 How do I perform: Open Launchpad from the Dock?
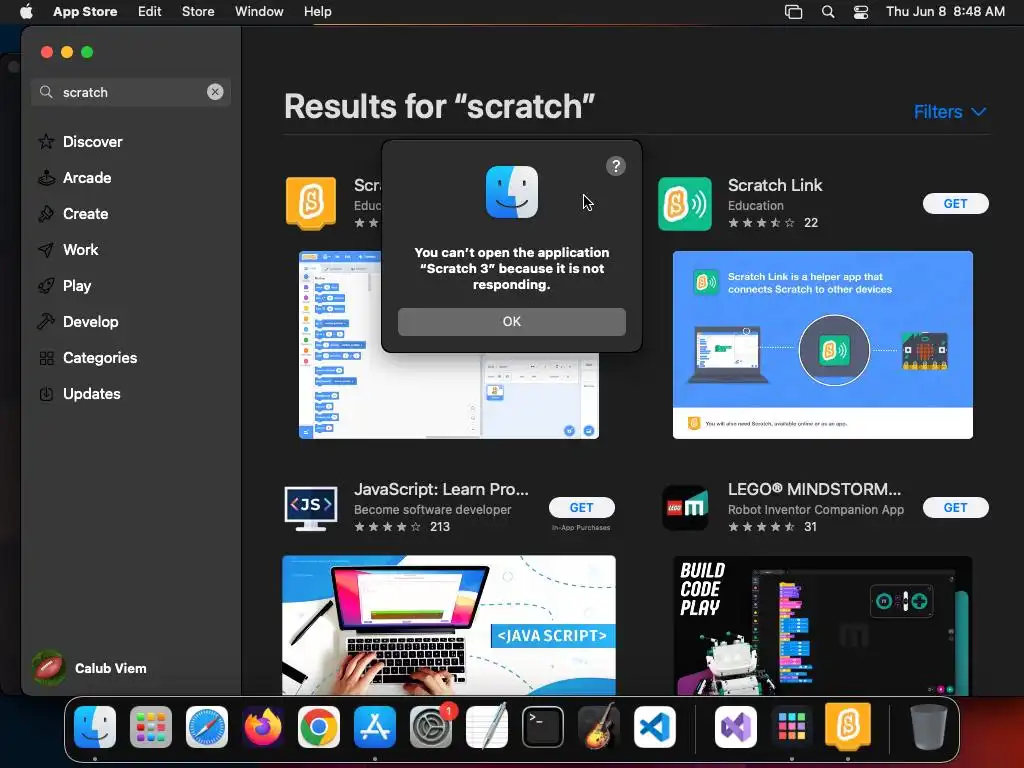[x=151, y=727]
